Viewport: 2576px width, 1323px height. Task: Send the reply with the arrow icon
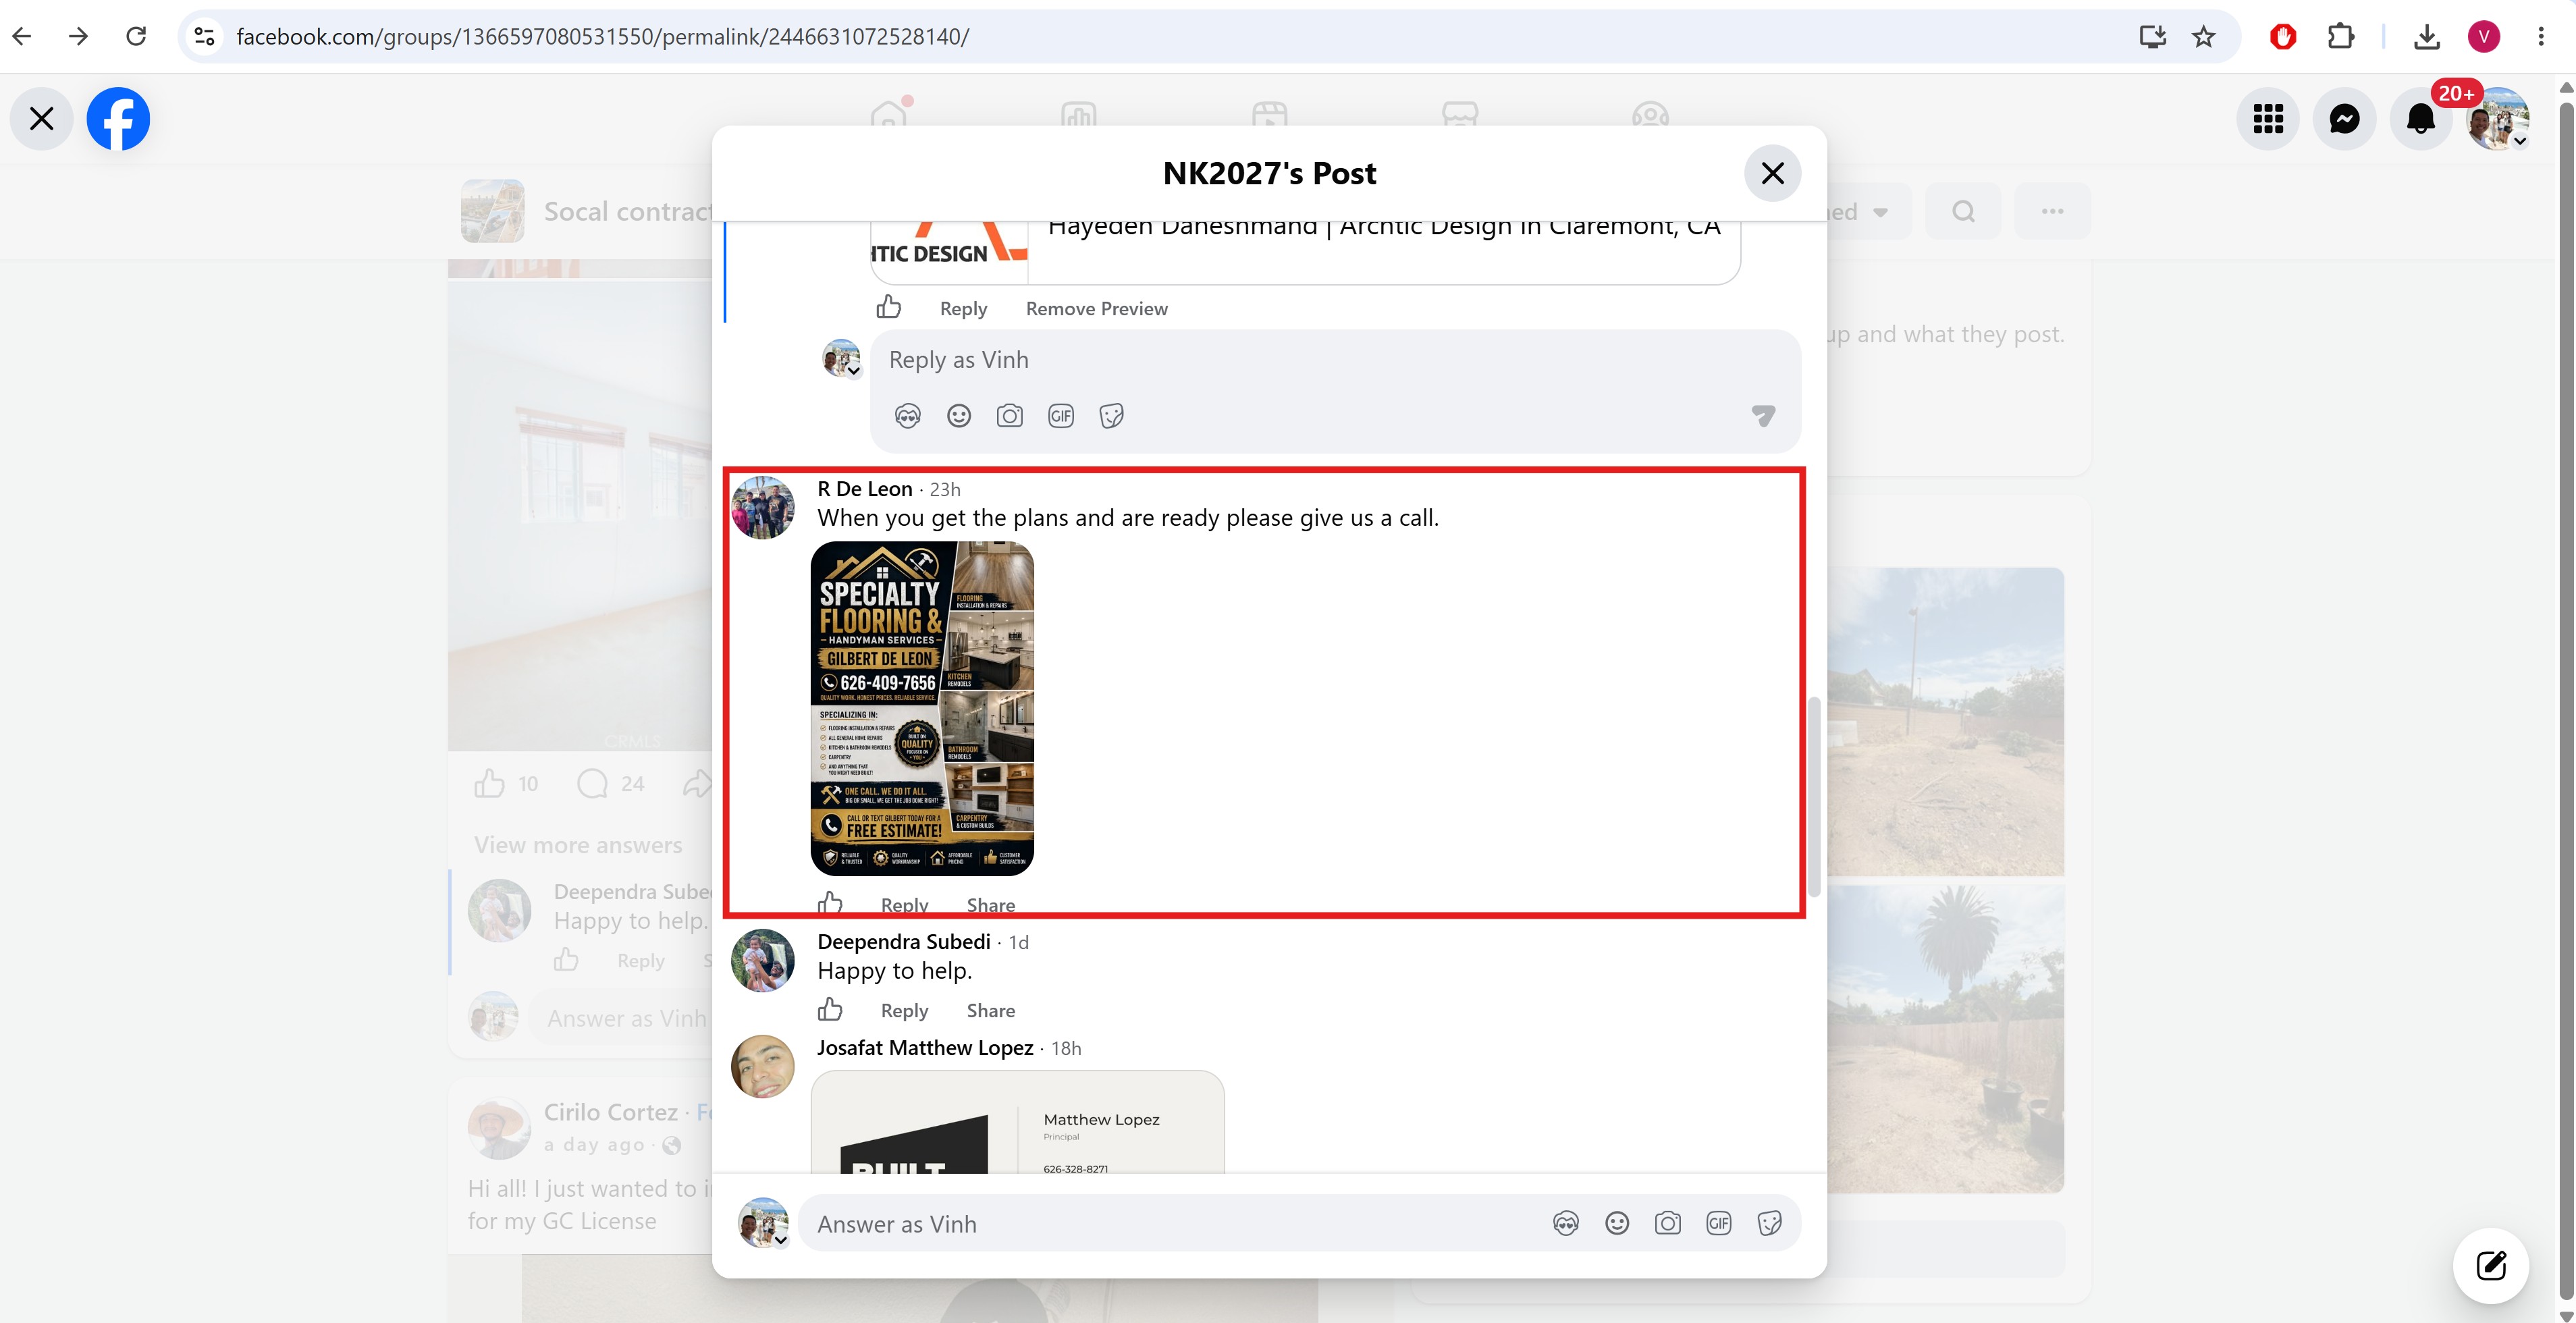[x=1763, y=416]
